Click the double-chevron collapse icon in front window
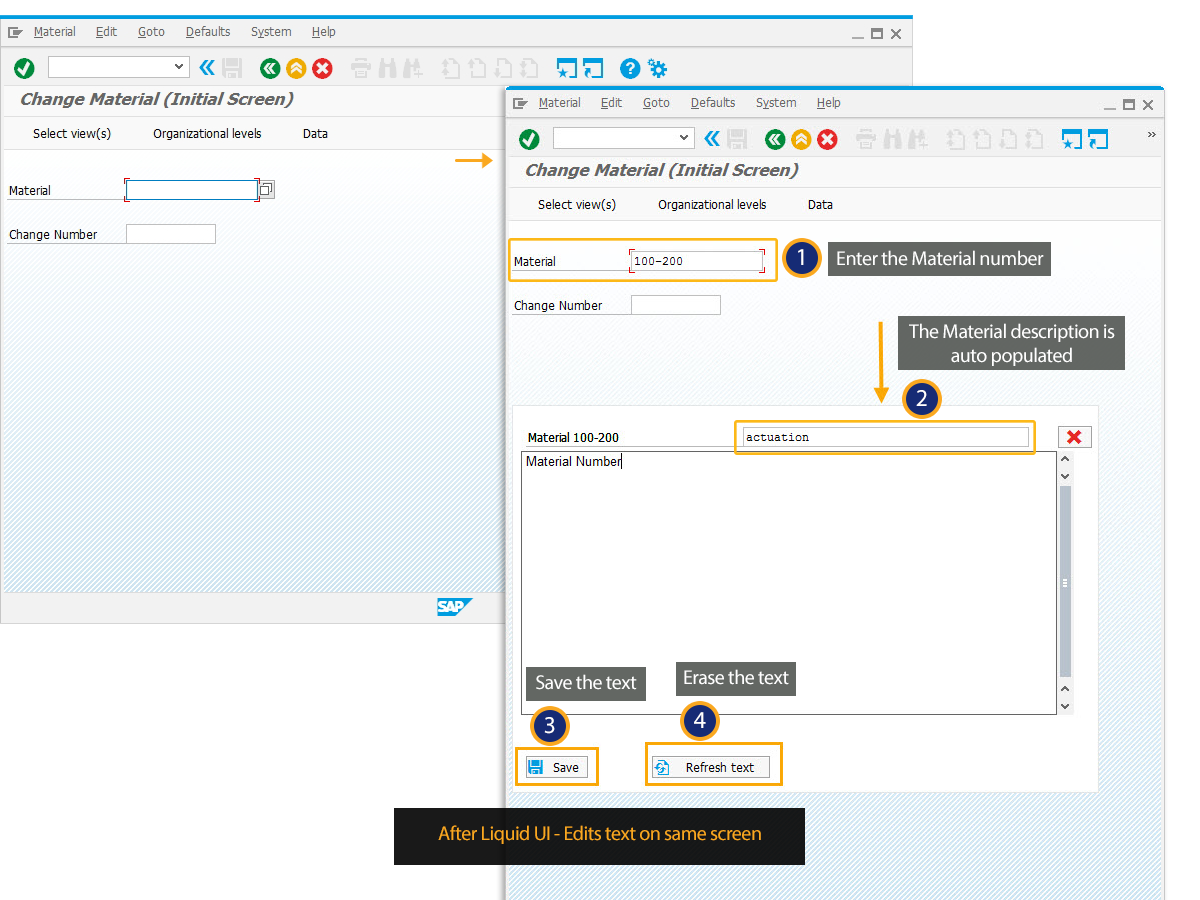The width and height of the screenshot is (1200, 900). [x=712, y=139]
